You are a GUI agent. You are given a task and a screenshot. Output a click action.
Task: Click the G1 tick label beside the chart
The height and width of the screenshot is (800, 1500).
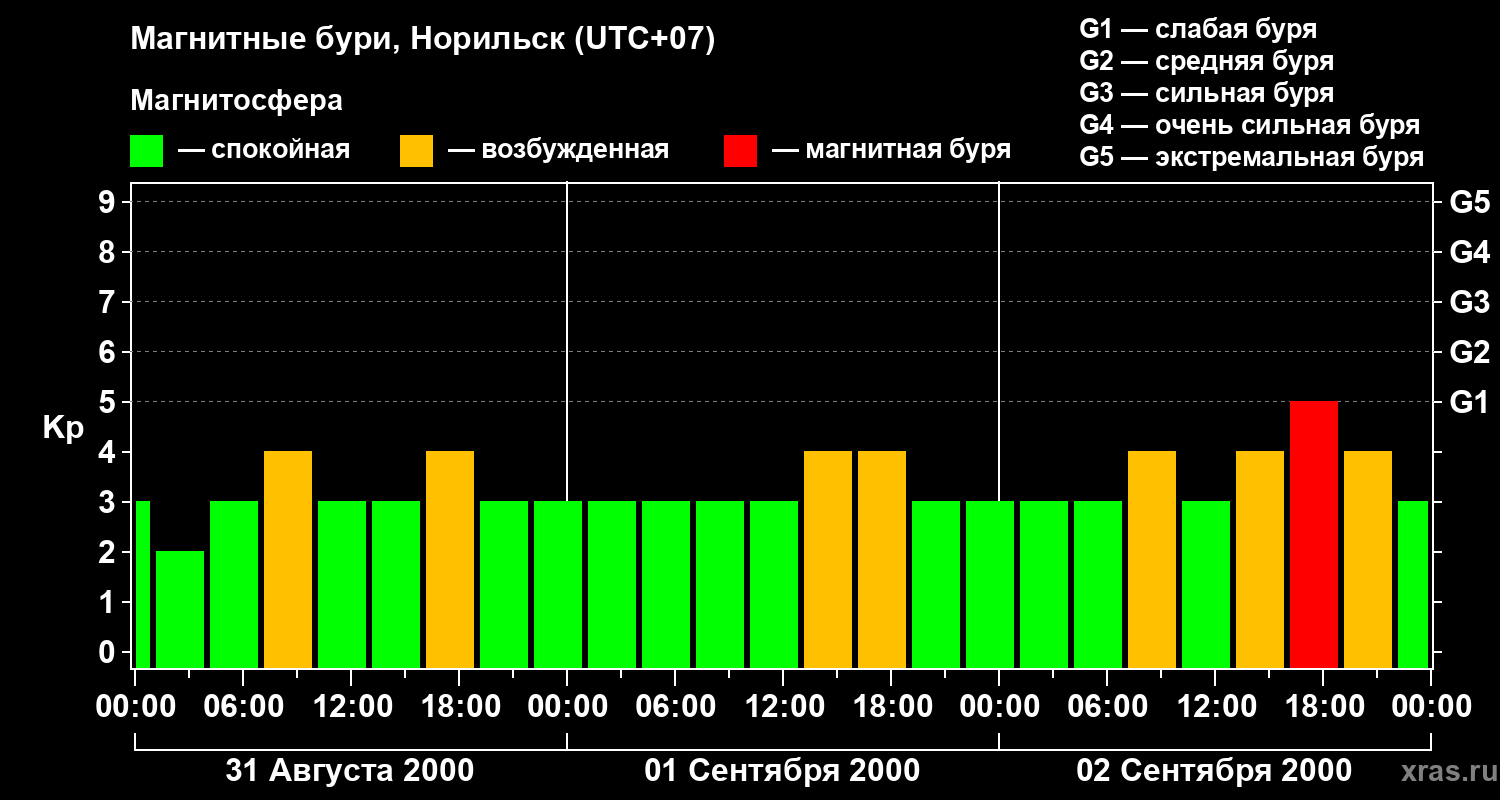click(1469, 402)
